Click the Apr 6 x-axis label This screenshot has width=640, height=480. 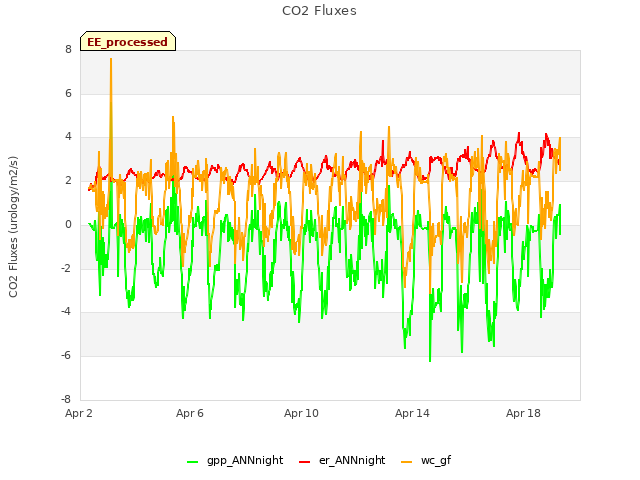[x=190, y=413]
